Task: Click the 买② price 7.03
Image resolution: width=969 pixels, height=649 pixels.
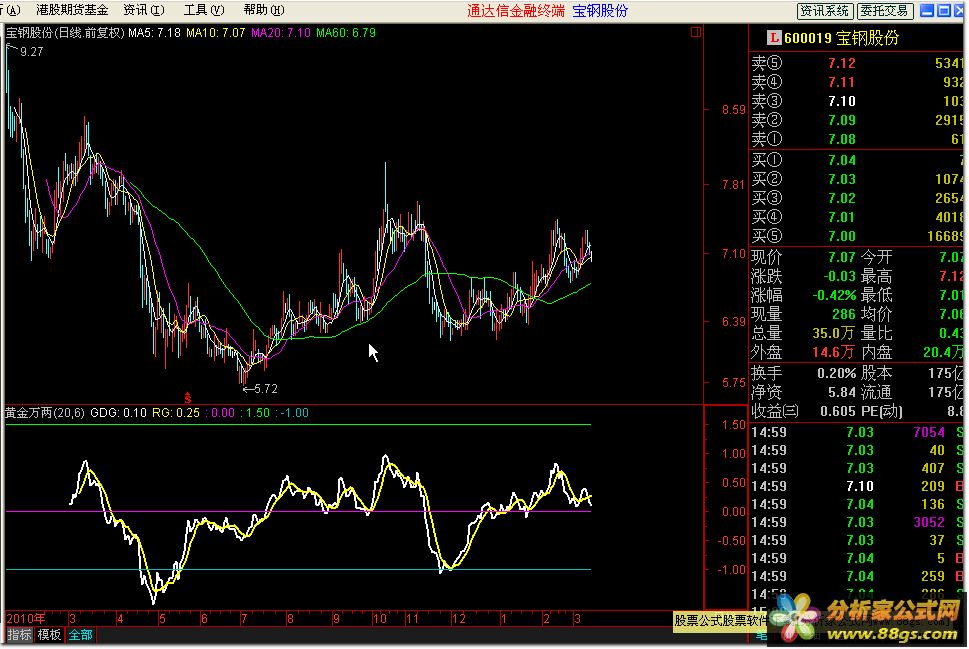Action: tap(842, 179)
